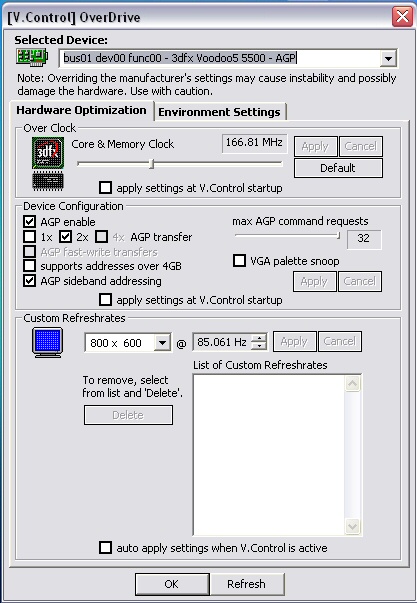Click Apply next to the refresh rate field
The image size is (417, 603).
pos(294,341)
